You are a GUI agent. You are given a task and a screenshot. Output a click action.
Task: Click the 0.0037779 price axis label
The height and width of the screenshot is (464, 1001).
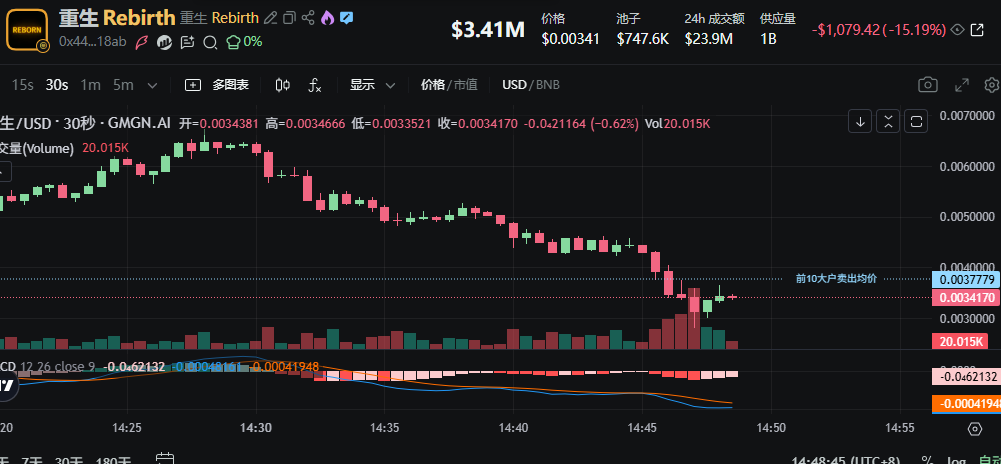(x=966, y=279)
